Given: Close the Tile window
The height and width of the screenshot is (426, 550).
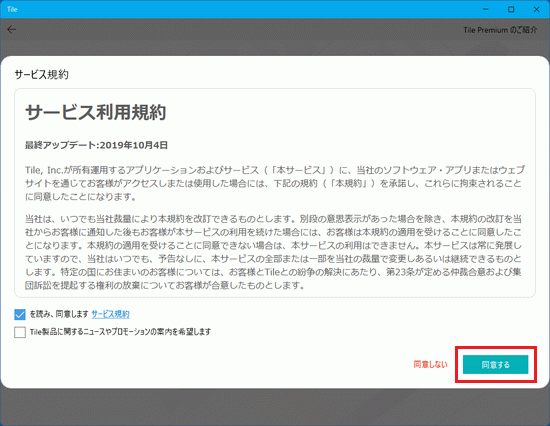Looking at the screenshot, I should click(x=536, y=9).
